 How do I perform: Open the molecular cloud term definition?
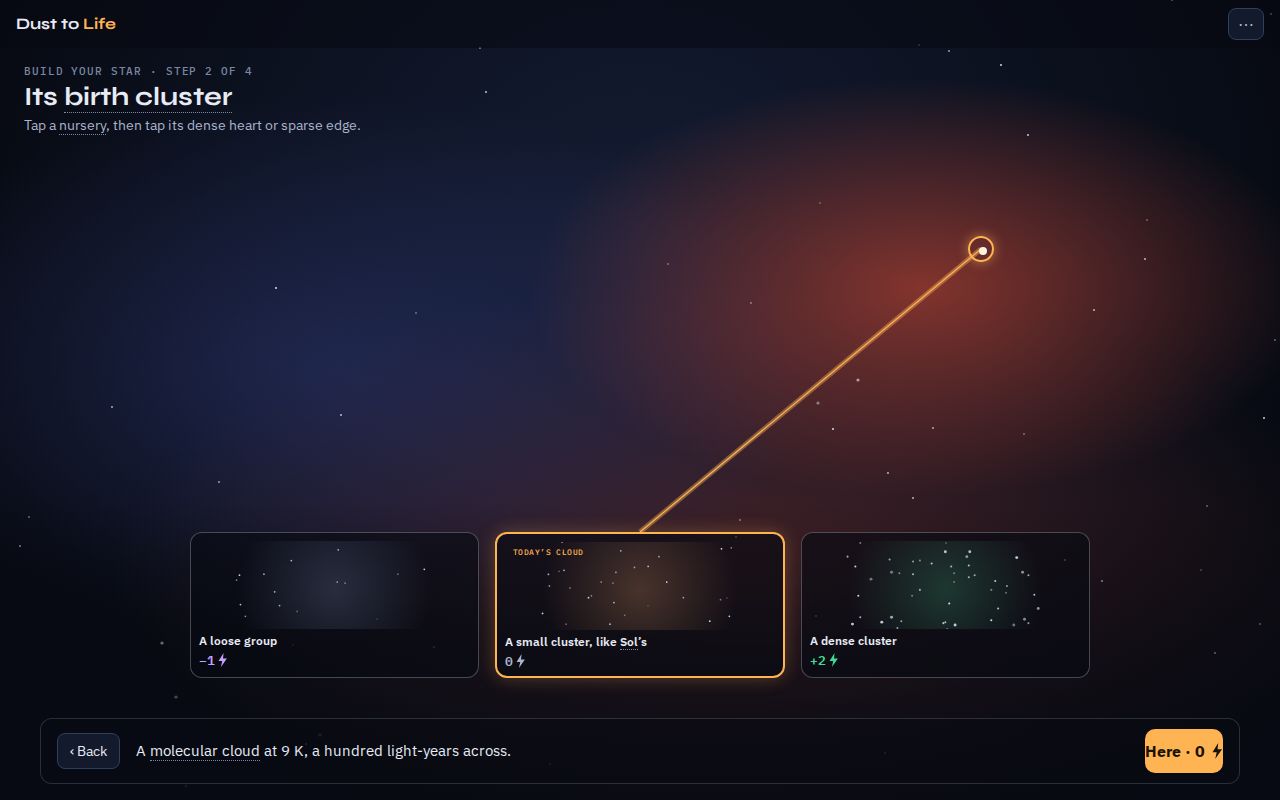click(x=205, y=751)
